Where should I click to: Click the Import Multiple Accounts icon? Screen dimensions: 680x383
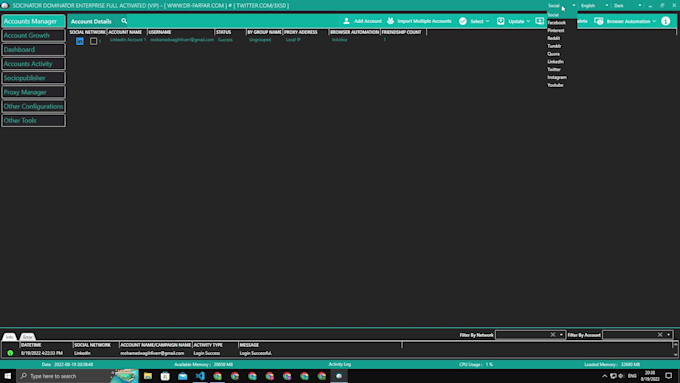coord(390,21)
